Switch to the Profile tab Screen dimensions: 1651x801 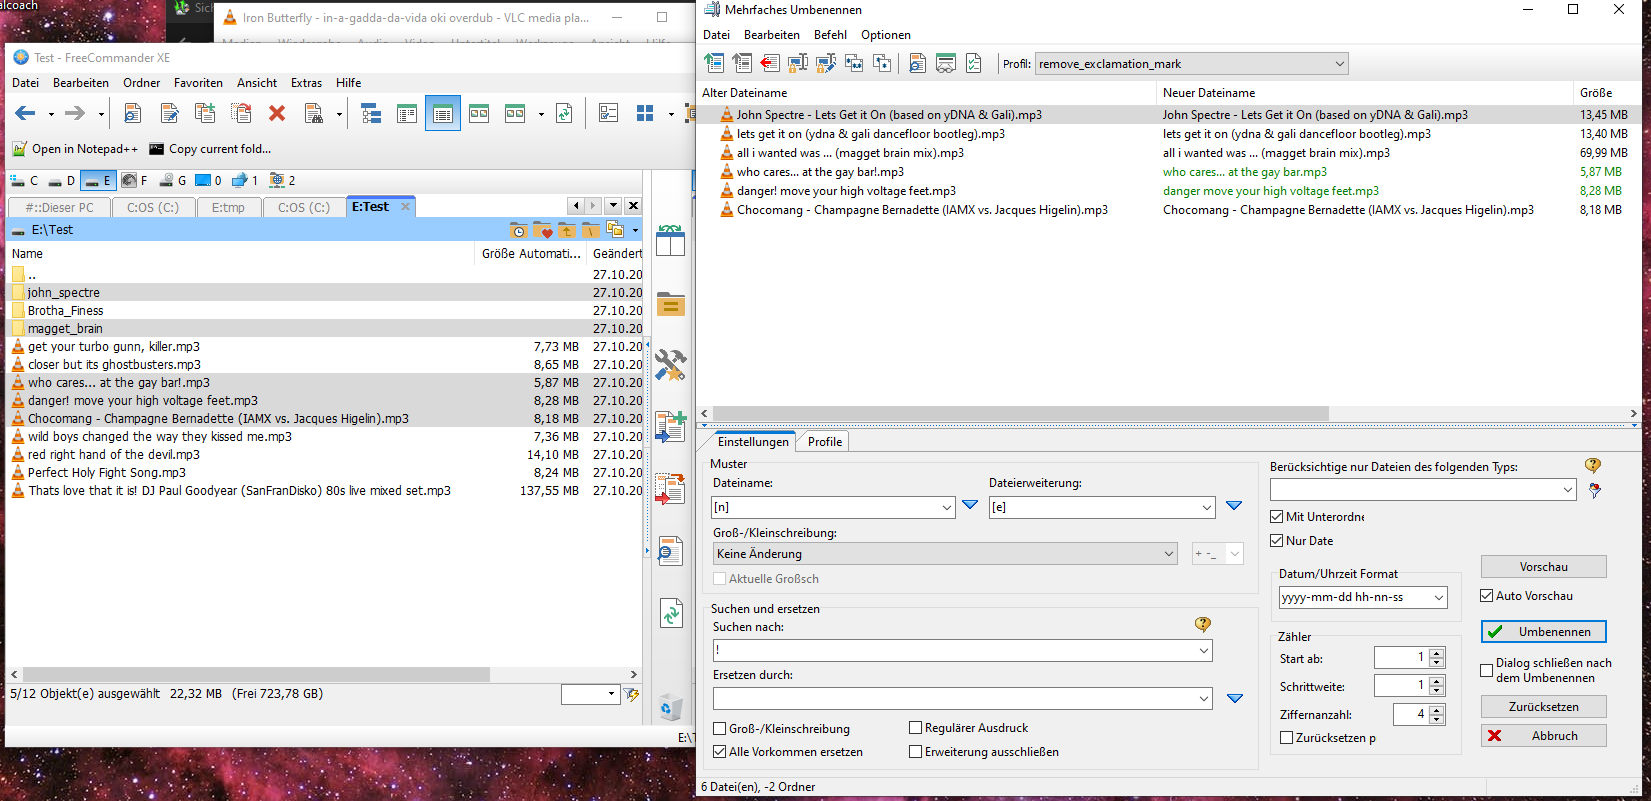coord(825,442)
